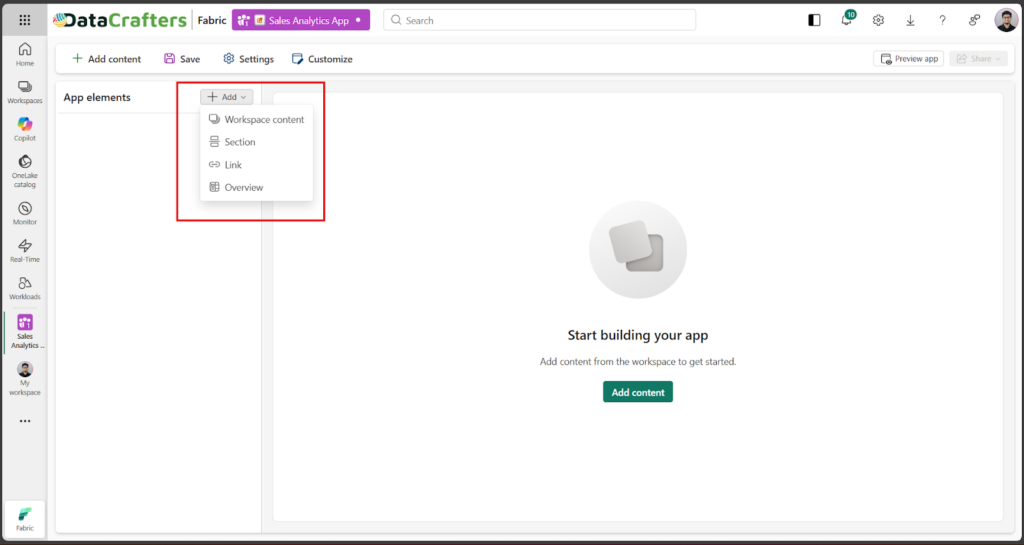Click the Search input field

[x=540, y=20]
